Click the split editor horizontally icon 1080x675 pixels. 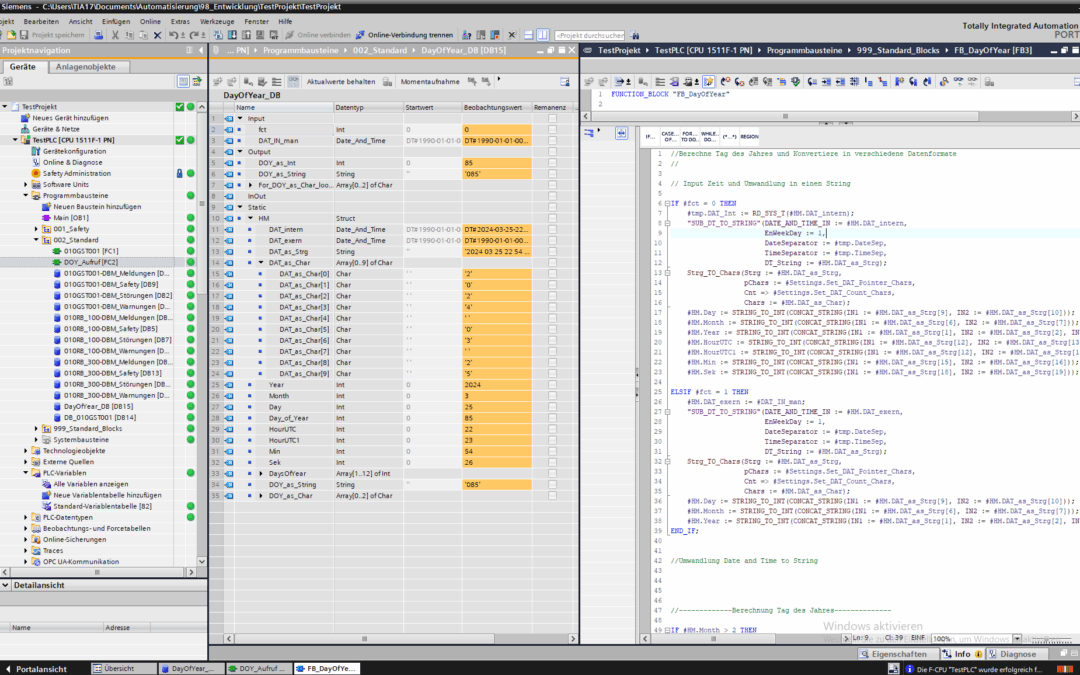pyautogui.click(x=528, y=34)
